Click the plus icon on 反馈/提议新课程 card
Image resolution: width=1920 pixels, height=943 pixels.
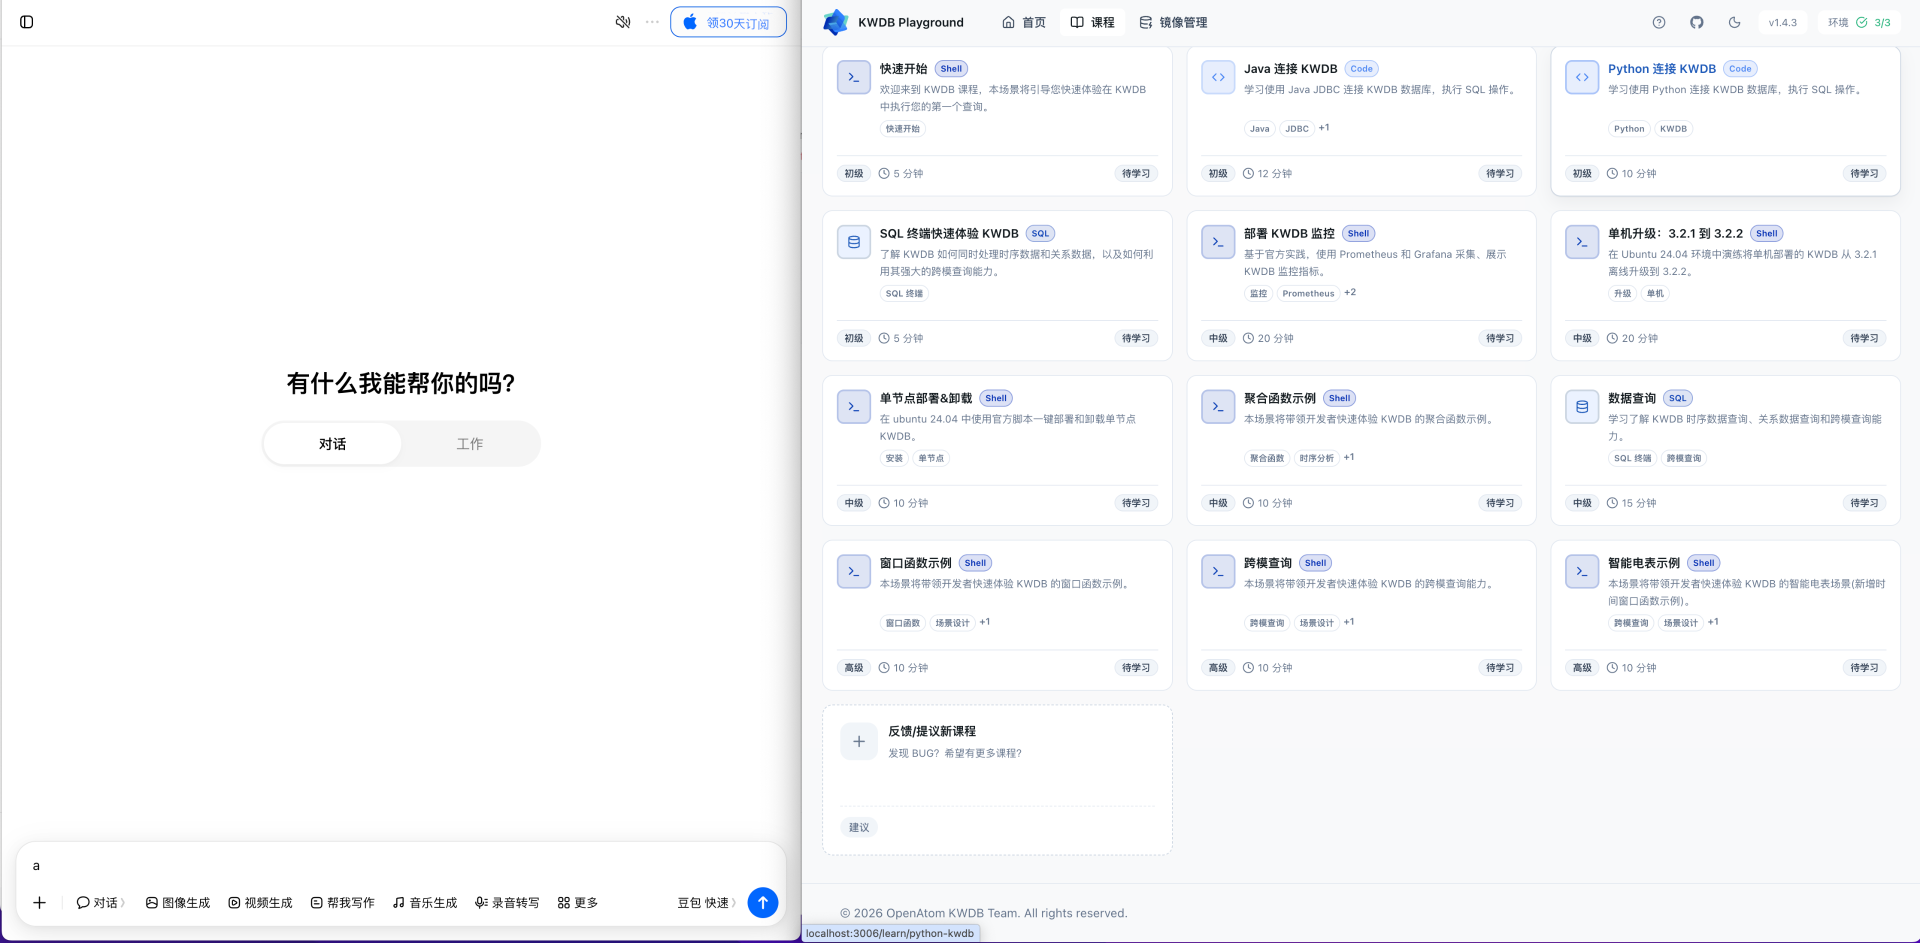pyautogui.click(x=859, y=742)
